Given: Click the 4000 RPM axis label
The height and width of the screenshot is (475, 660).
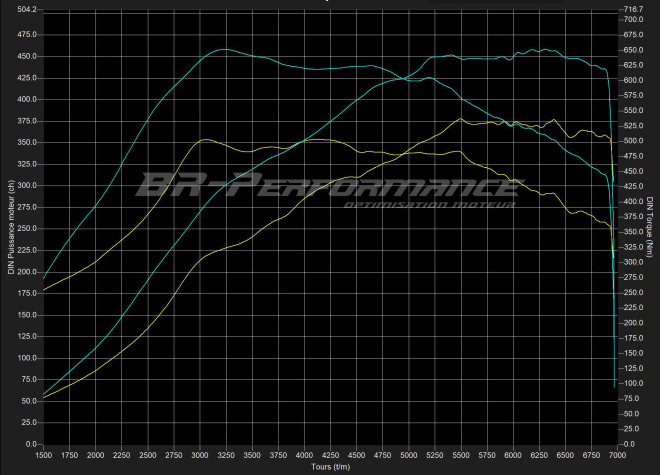Looking at the screenshot, I should (x=304, y=454).
